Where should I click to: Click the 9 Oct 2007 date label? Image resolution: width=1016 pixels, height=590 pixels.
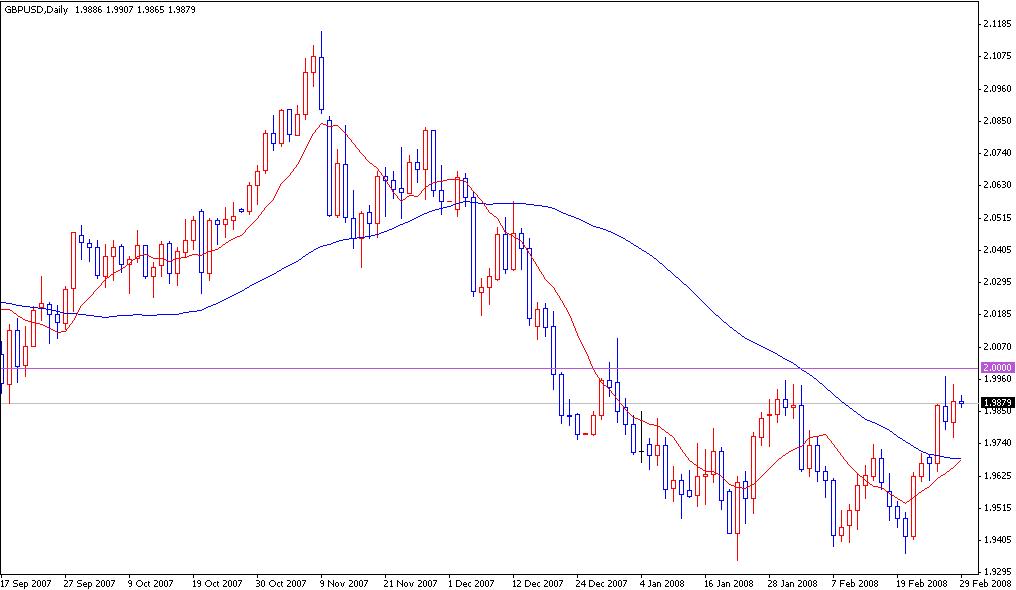point(151,584)
